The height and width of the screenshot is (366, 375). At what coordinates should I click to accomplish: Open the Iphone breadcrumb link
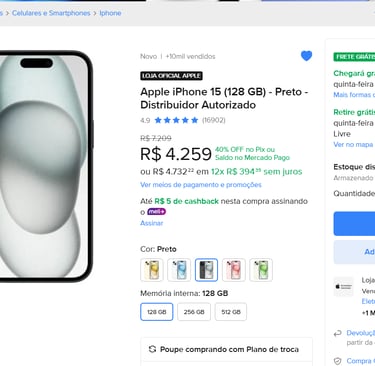coord(110,13)
